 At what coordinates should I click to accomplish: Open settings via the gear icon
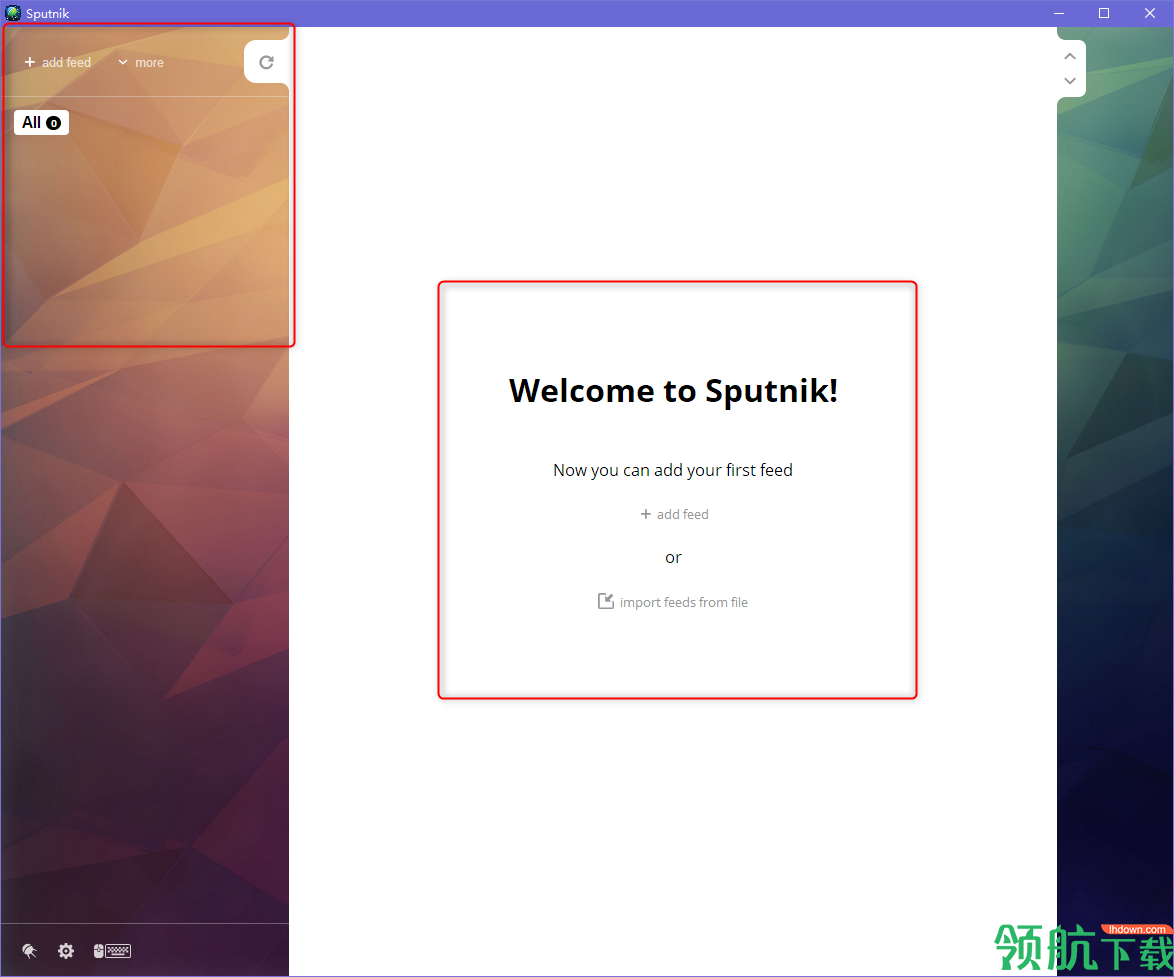(66, 951)
